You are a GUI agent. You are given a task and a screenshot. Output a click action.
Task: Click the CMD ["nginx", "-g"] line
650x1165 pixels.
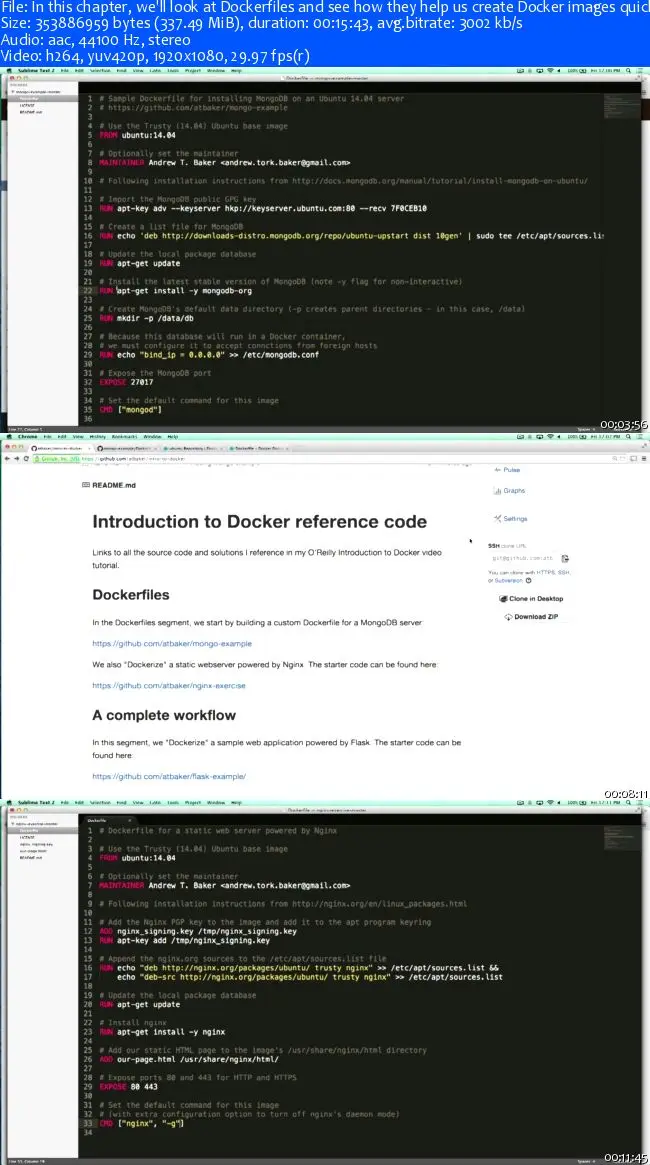[141, 1123]
